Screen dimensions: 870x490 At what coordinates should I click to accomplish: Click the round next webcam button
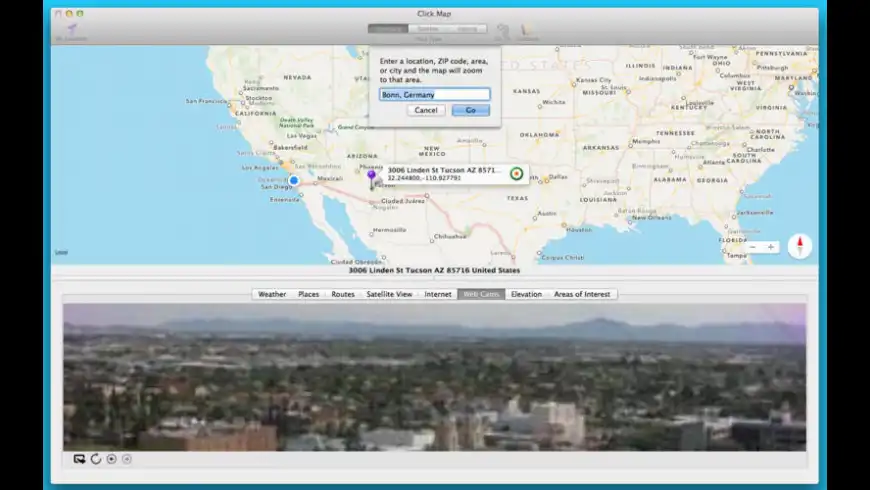(x=112, y=459)
